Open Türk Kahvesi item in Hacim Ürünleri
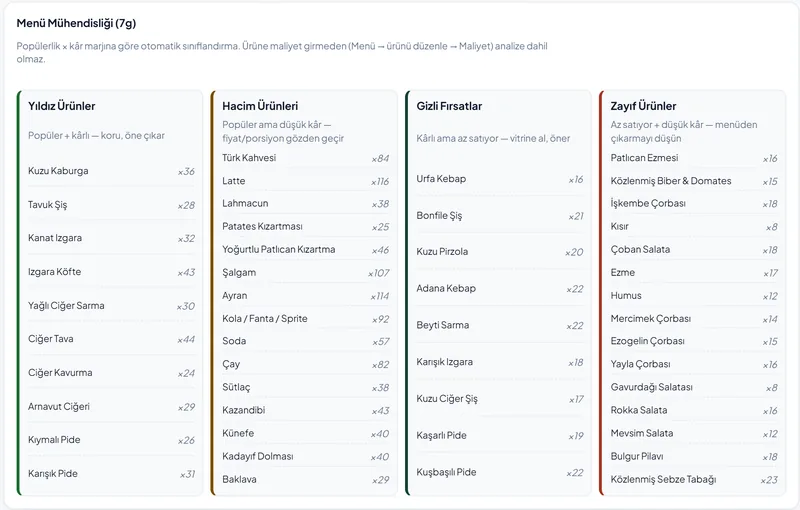The width and height of the screenshot is (800, 510). coord(306,158)
